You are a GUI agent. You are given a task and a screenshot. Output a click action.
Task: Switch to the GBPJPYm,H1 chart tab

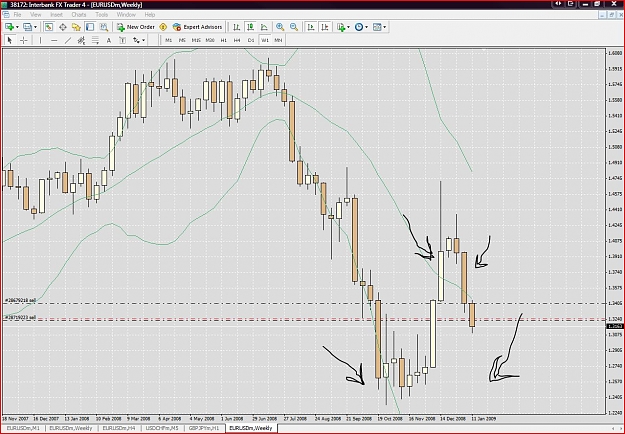pyautogui.click(x=204, y=428)
